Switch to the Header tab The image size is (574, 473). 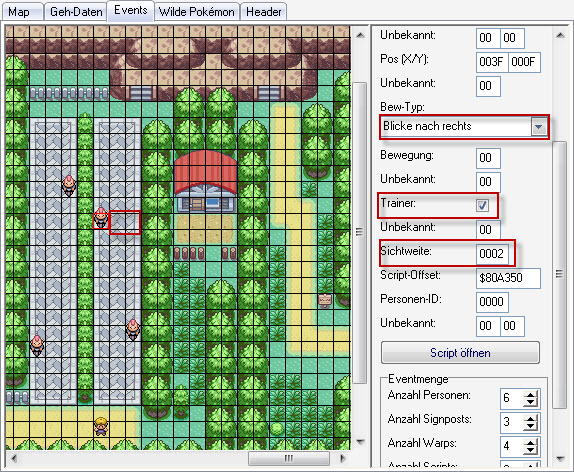pos(264,12)
